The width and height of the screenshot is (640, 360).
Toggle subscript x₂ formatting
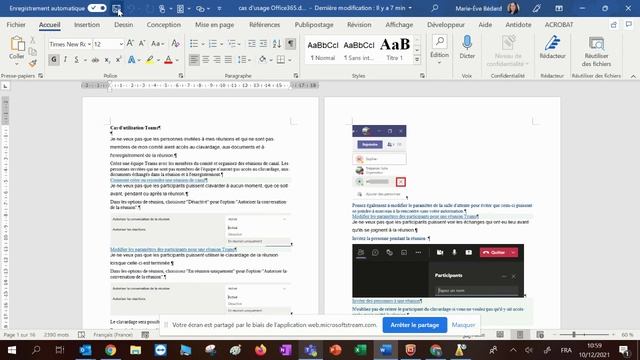point(107,60)
